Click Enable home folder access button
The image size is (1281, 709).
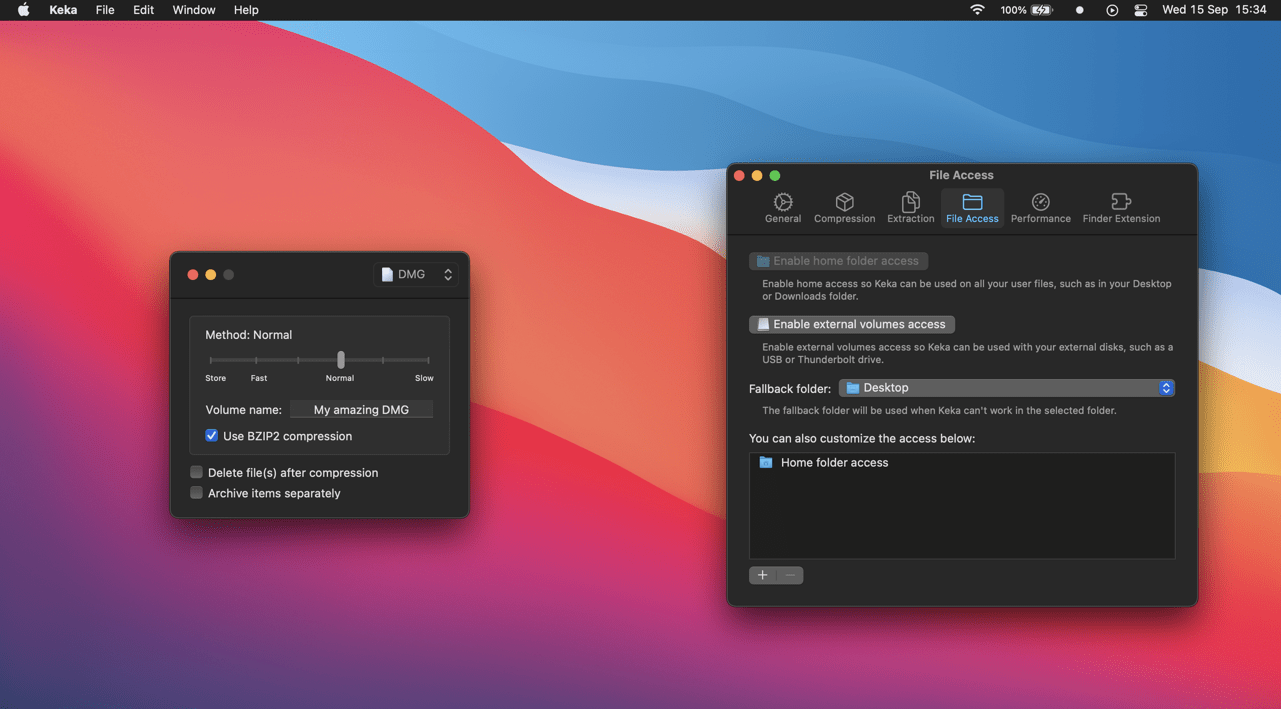tap(838, 261)
